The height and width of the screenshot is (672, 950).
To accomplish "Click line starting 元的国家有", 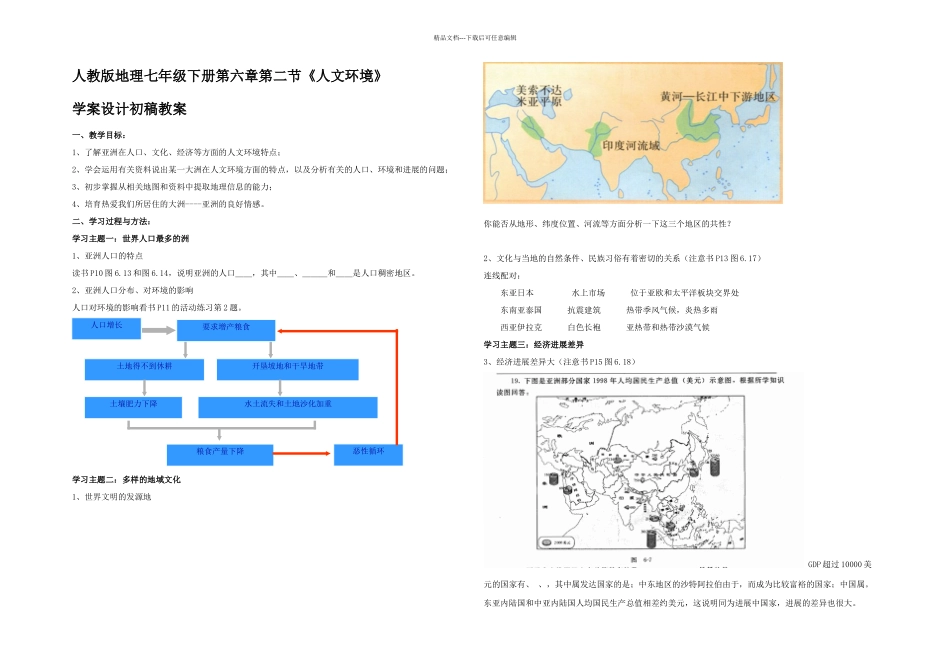I will pyautogui.click(x=677, y=585).
